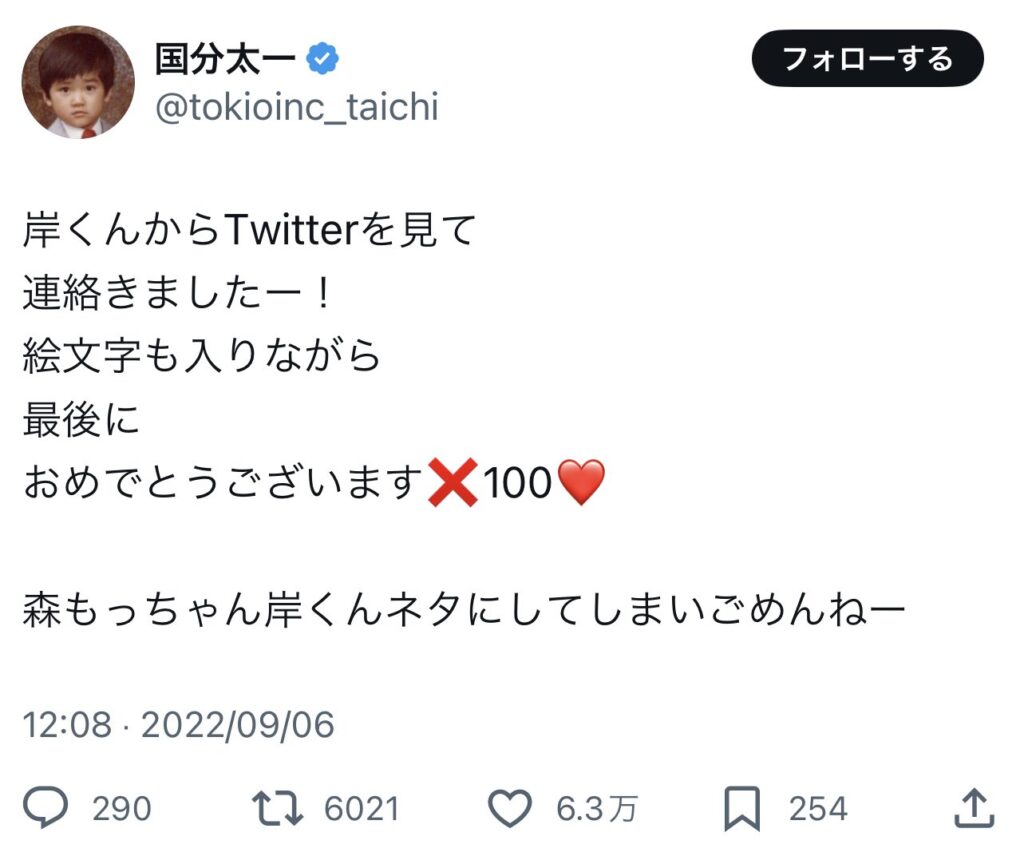The width and height of the screenshot is (1024, 868).
Task: Open the @tokioinc_taichi handle link
Action: (x=296, y=107)
